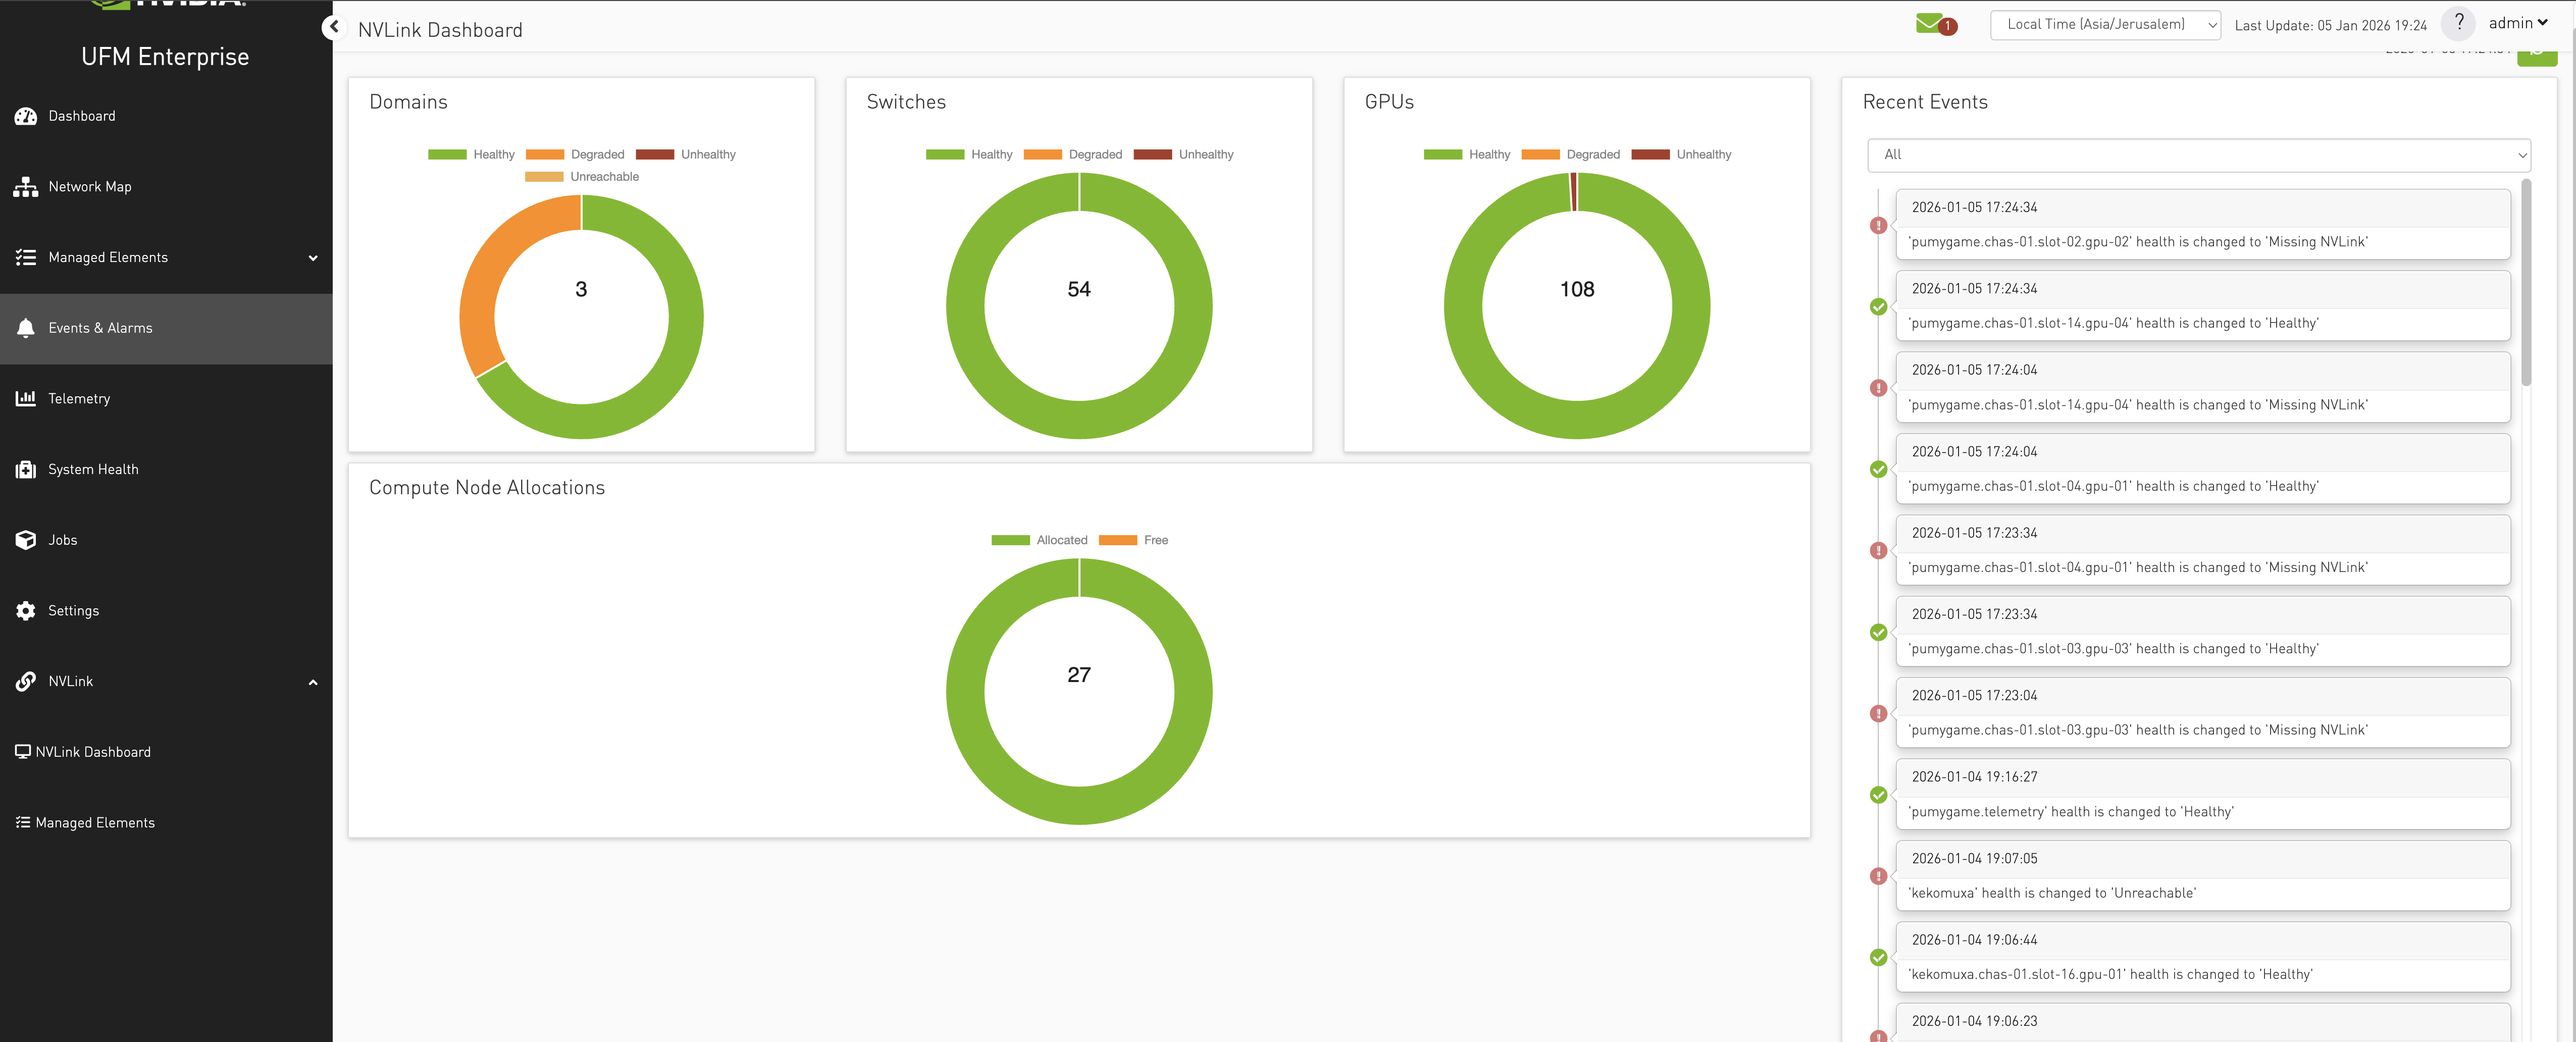Click the NVLink submenu Managed Elements list icon

point(22,822)
